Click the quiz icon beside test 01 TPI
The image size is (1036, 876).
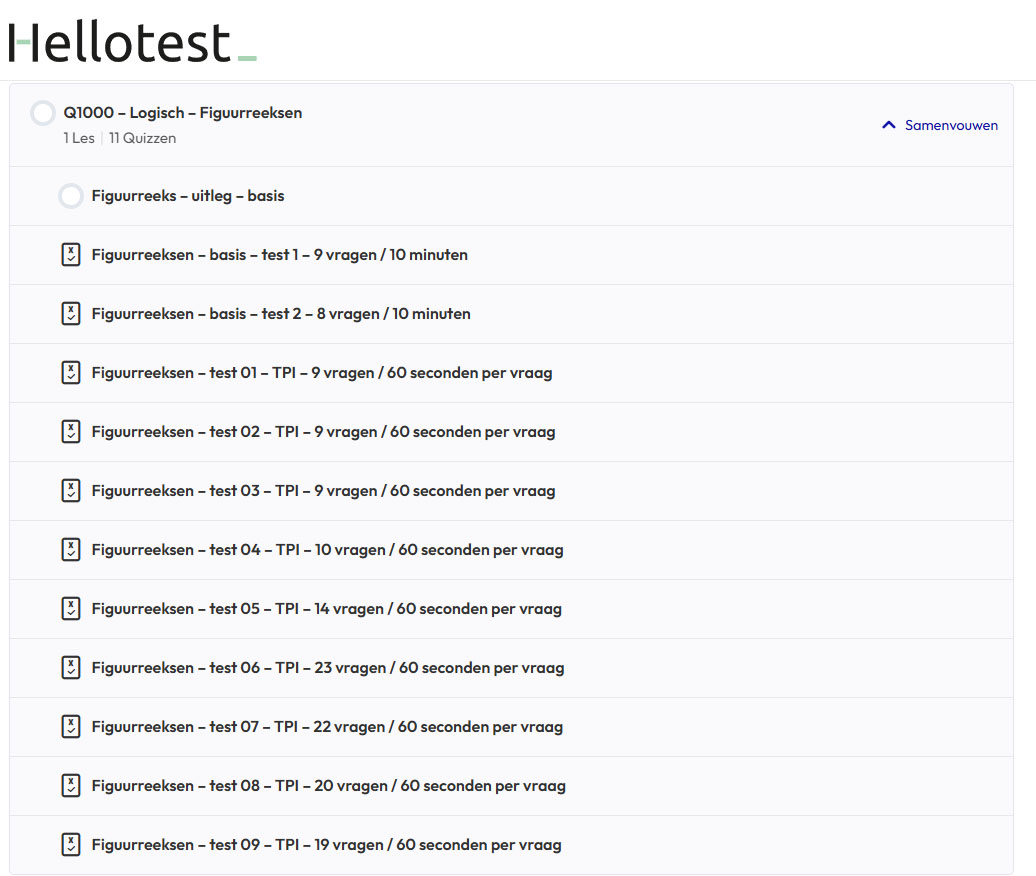pyautogui.click(x=70, y=373)
